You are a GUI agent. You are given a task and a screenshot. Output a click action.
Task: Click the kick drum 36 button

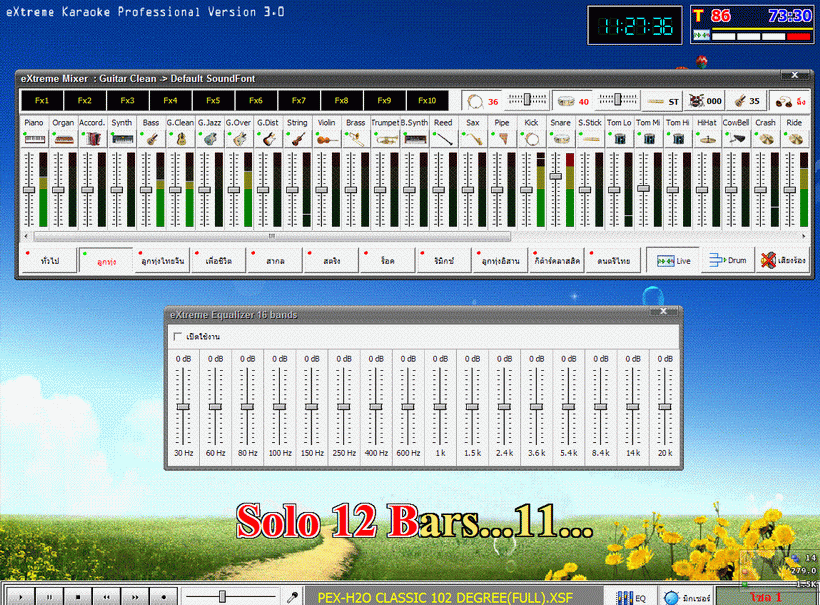(482, 101)
